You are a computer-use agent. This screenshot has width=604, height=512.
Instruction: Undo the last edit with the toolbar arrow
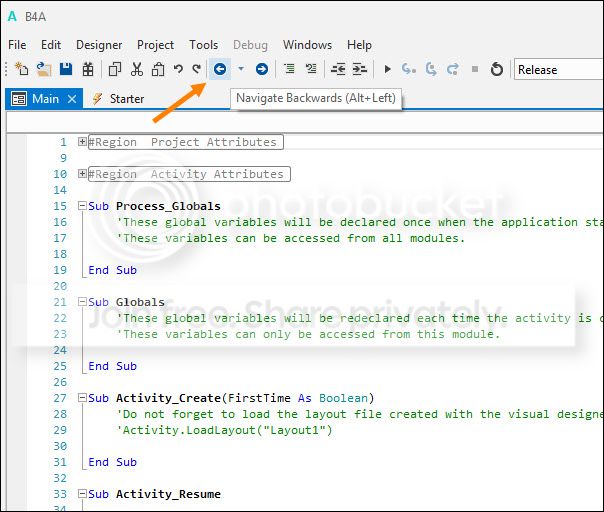(178, 69)
